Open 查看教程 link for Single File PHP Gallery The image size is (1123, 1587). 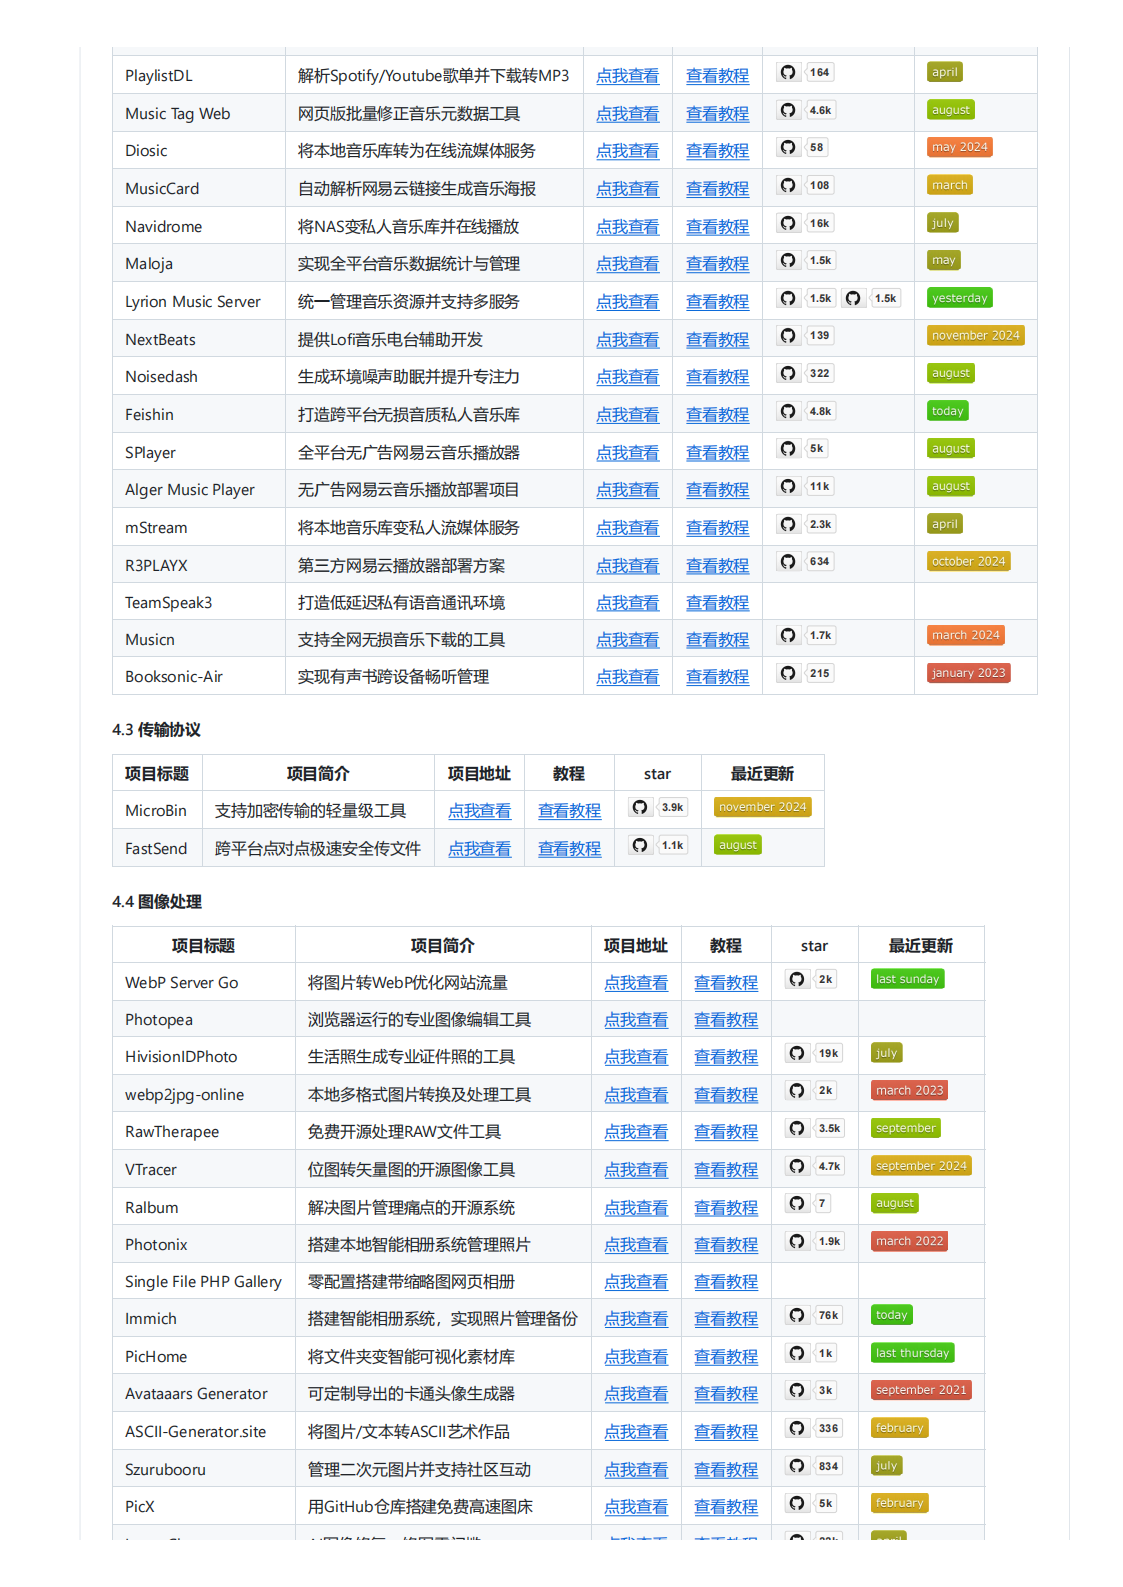[x=725, y=1282]
